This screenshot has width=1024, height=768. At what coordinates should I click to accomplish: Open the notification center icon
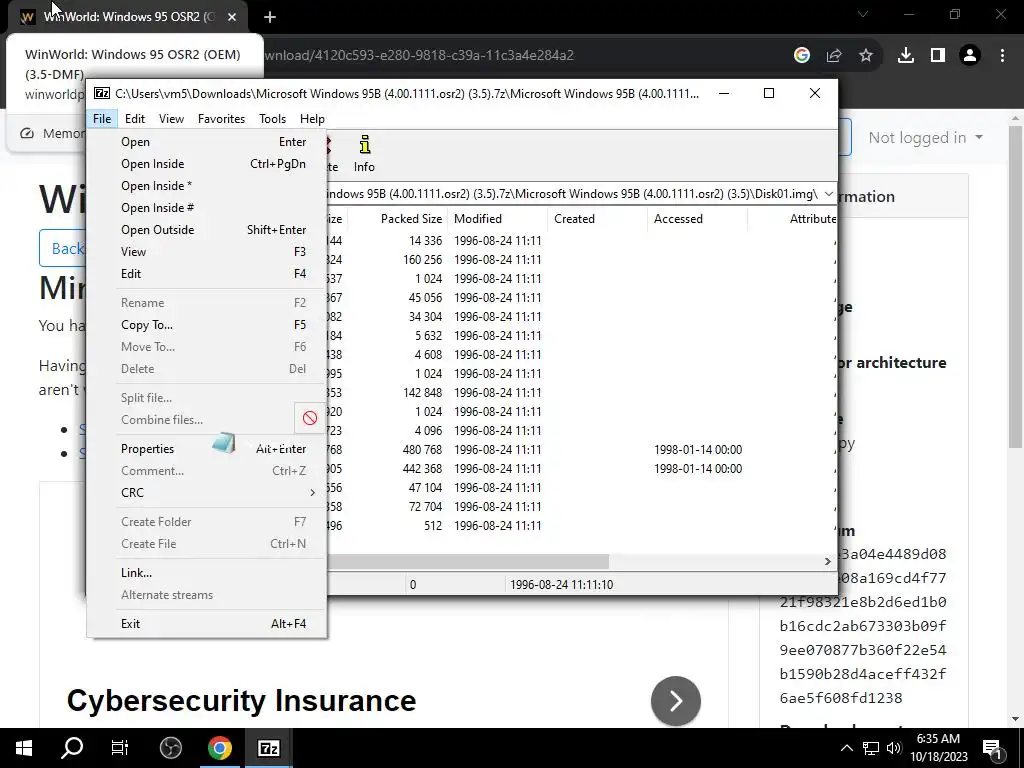992,748
